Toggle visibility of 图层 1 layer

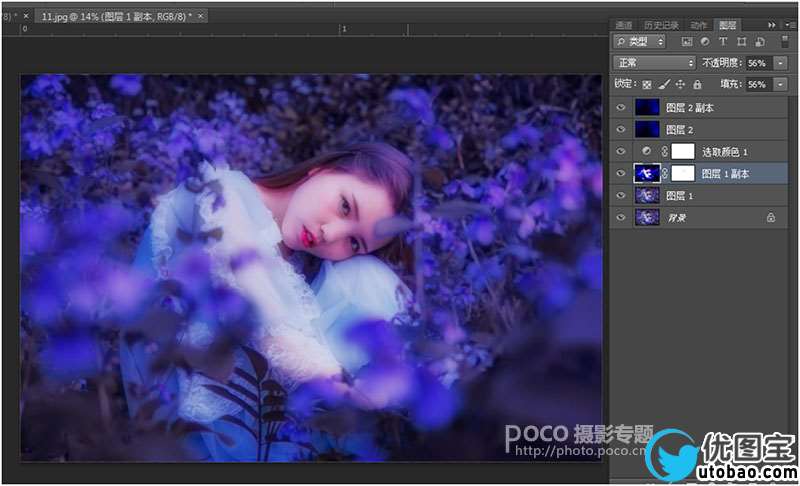pyautogui.click(x=620, y=196)
